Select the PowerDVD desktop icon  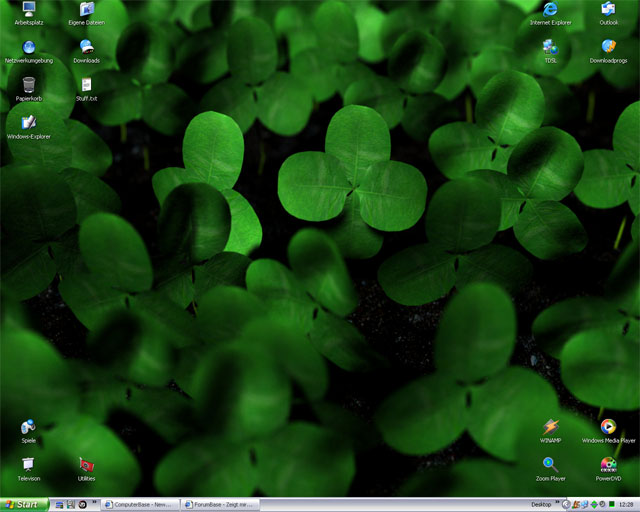coord(608,470)
